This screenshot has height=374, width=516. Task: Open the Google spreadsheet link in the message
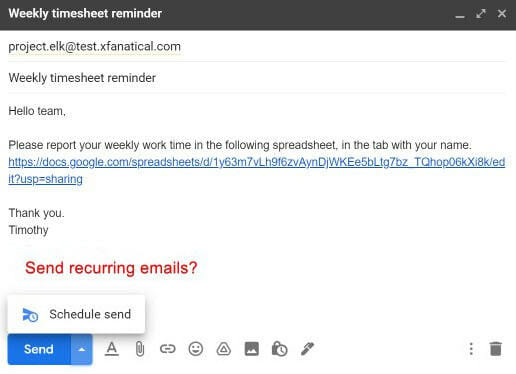(x=256, y=170)
